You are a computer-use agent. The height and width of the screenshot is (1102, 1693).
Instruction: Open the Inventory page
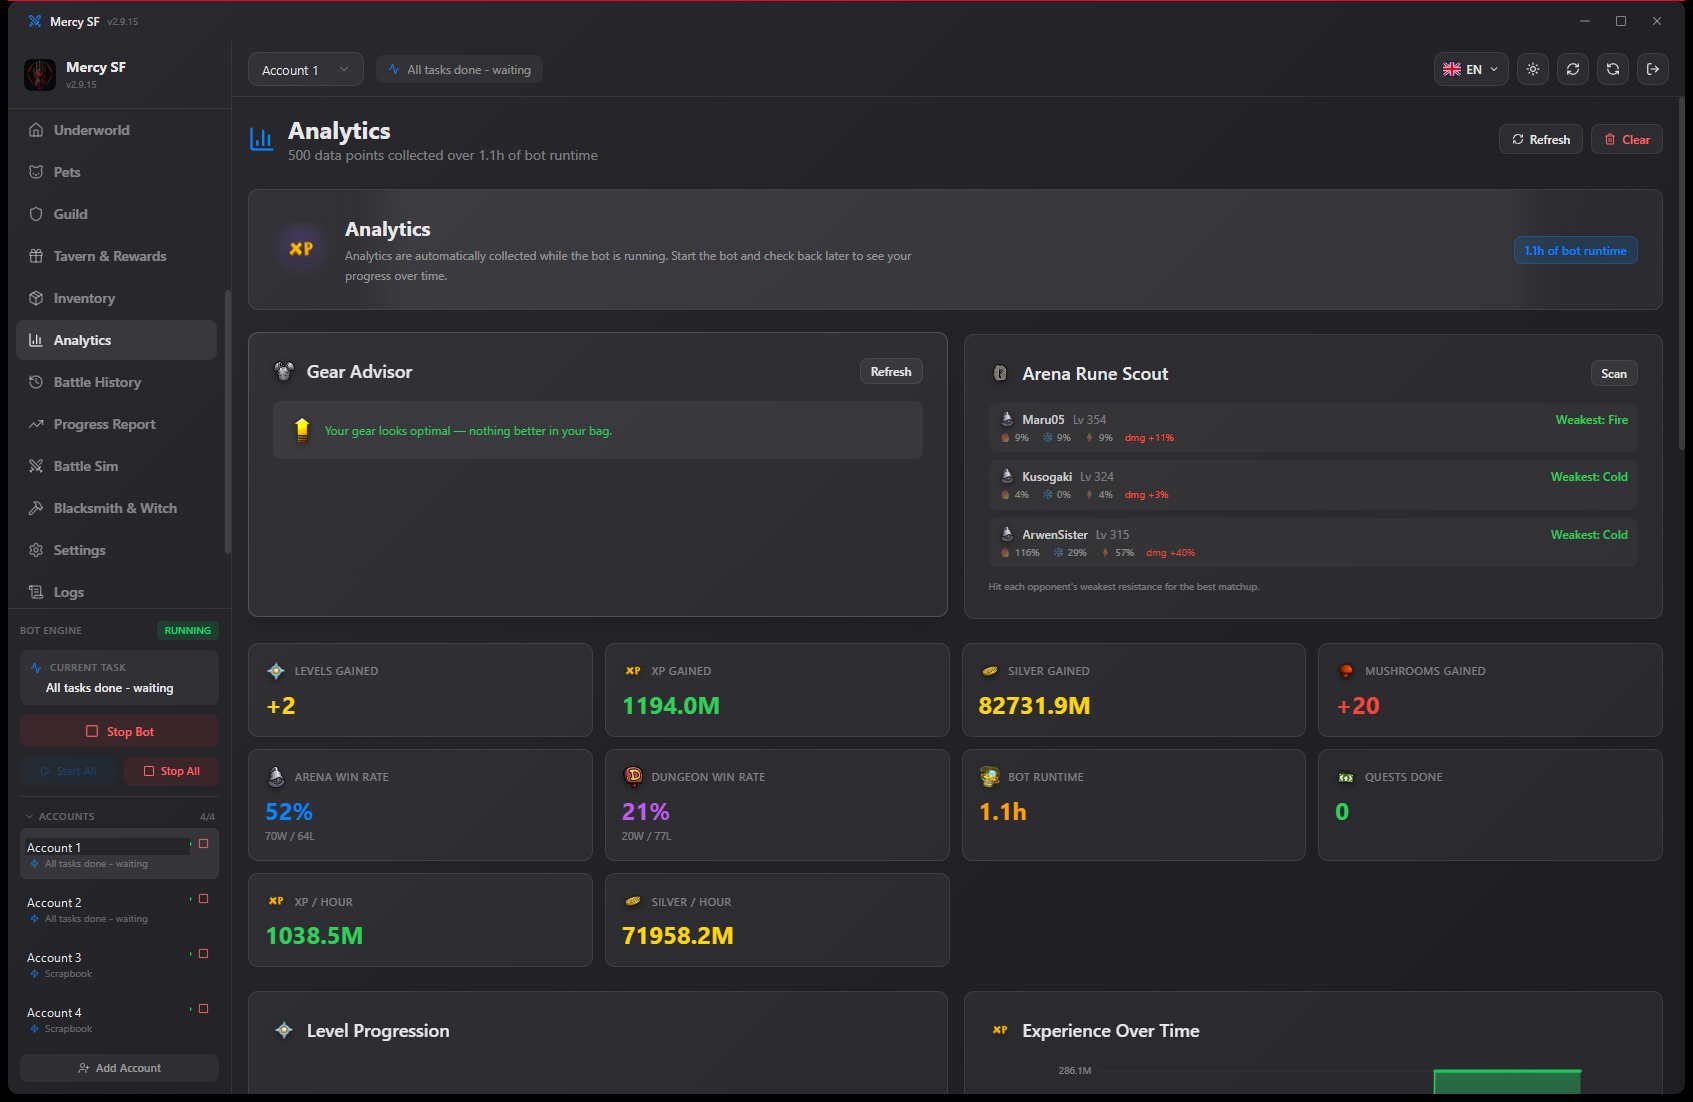point(116,298)
